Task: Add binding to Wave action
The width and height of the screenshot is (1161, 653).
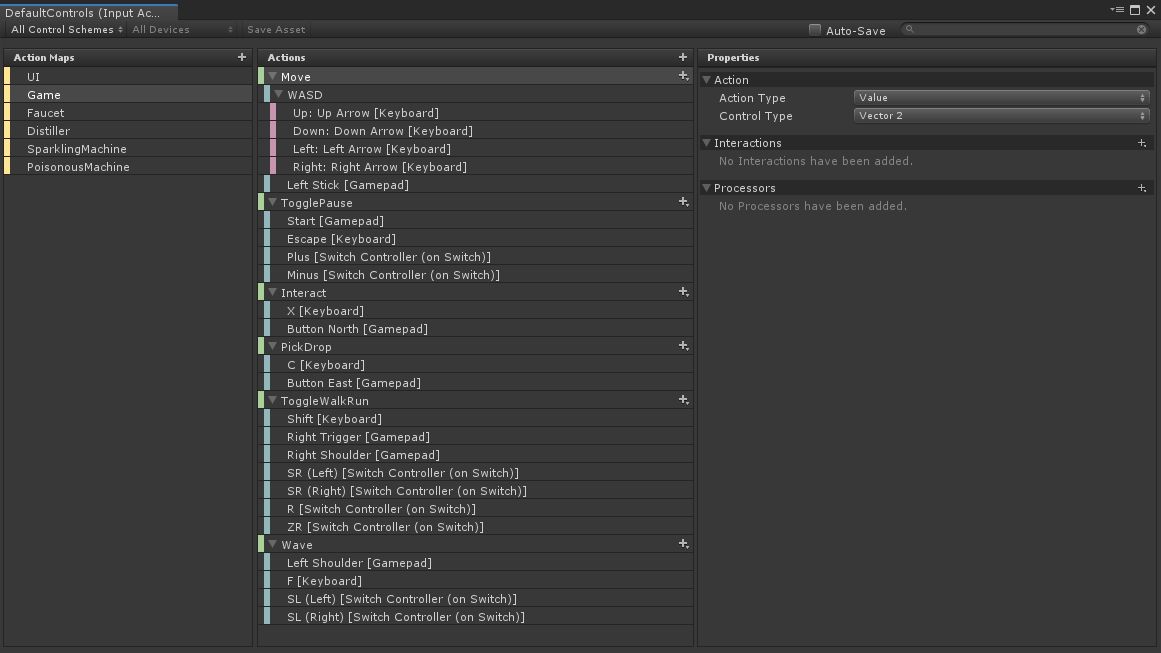Action: click(683, 544)
